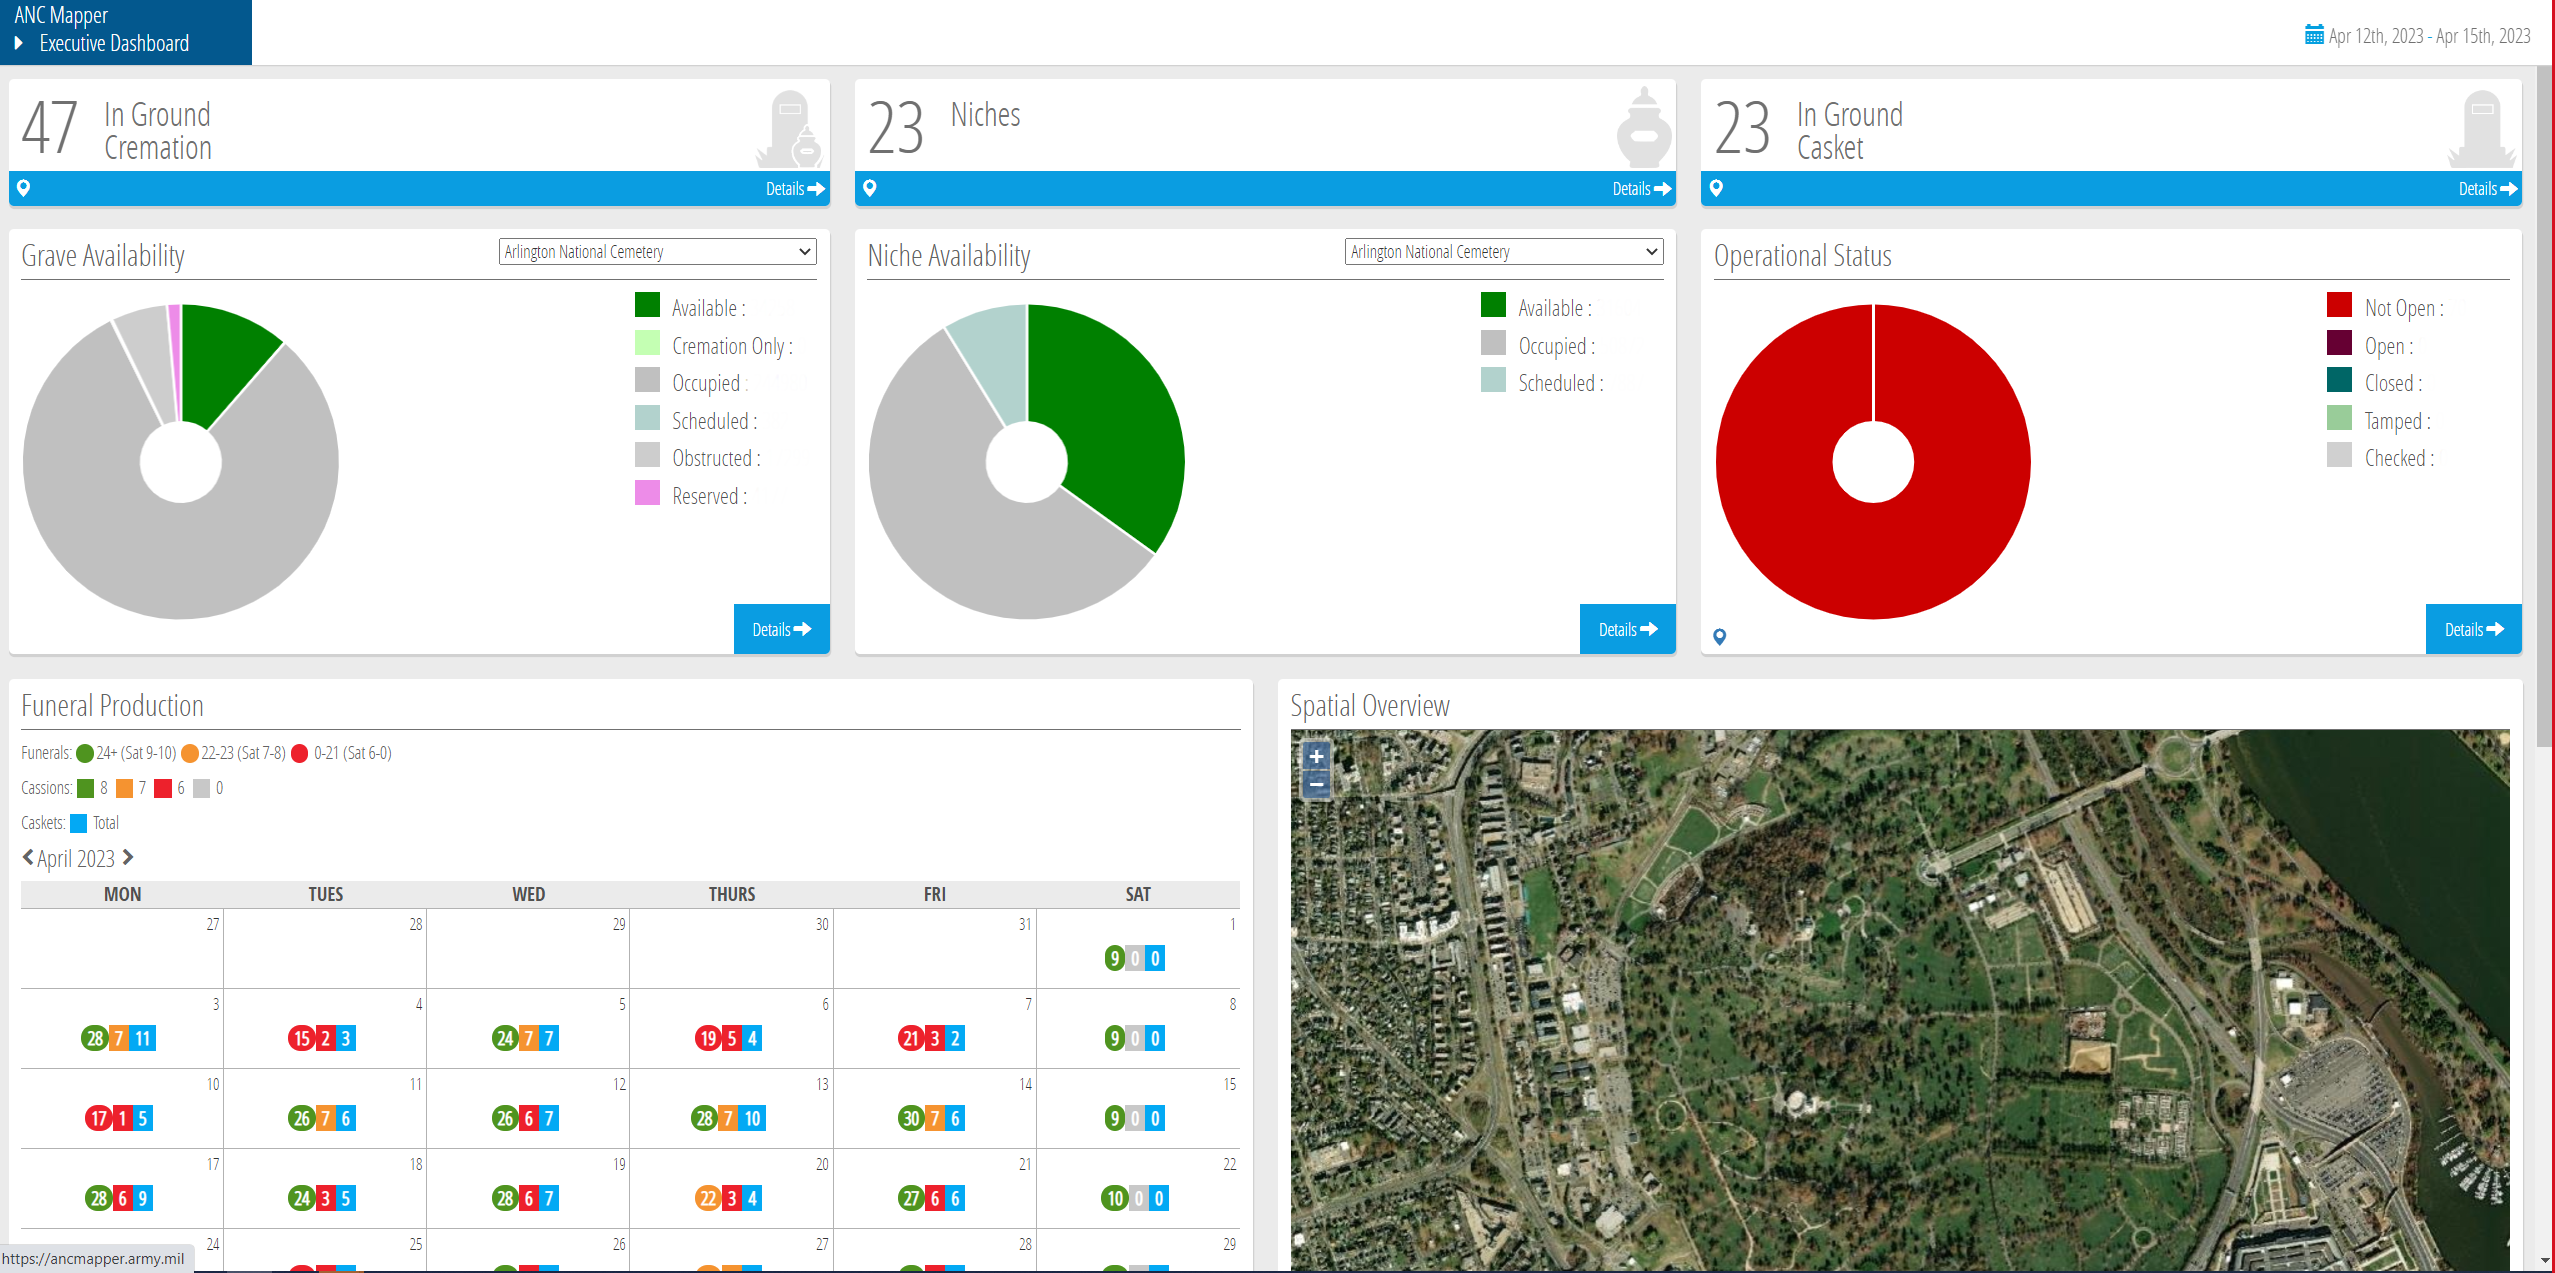Screen dimensions: 2555x1273
Task: Click the map pin in Operational Status panel
Action: pyautogui.click(x=1720, y=637)
